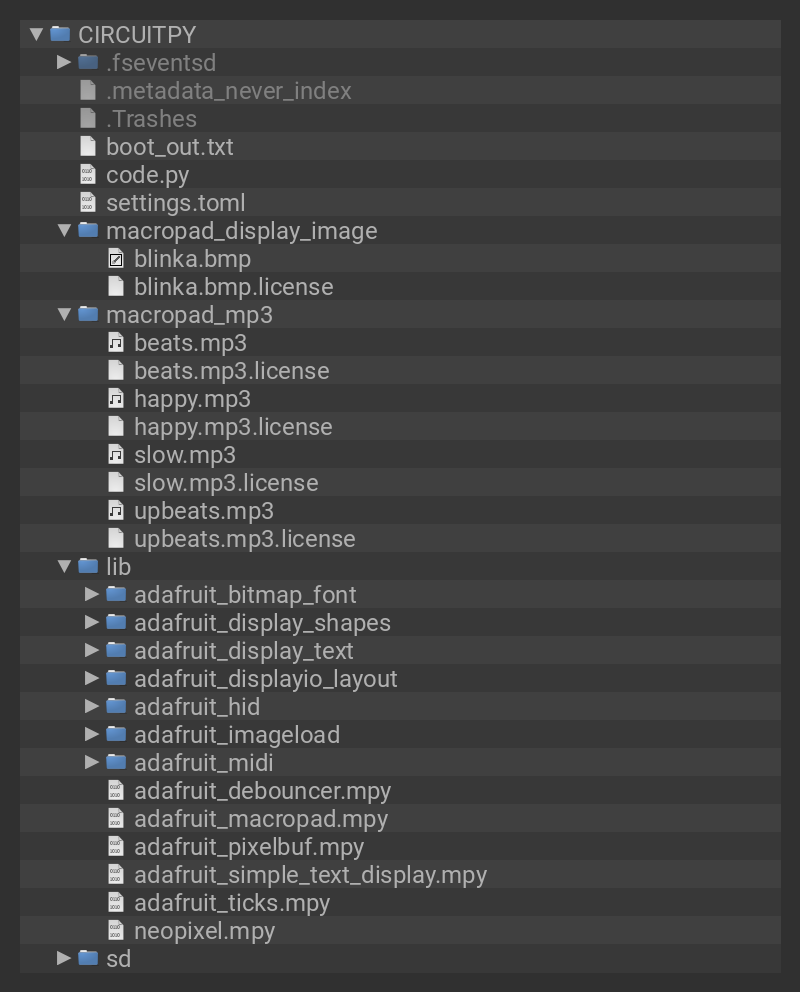
Task: Select boot_out.txt file
Action: coord(169,147)
